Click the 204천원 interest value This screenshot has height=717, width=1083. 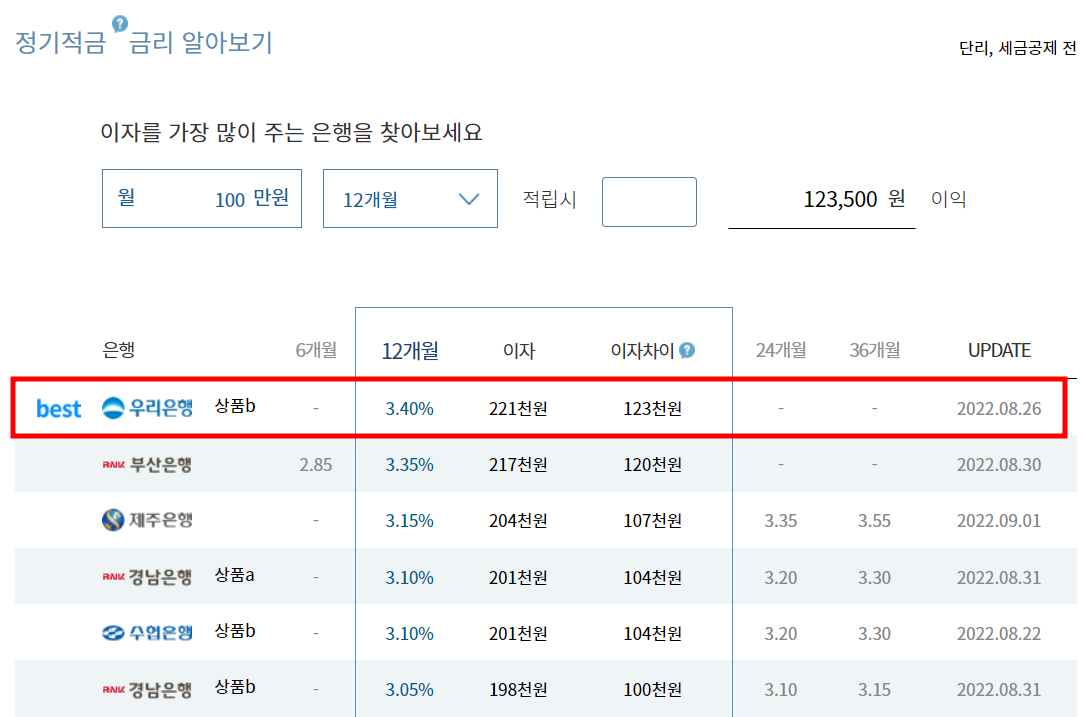pyautogui.click(x=518, y=521)
